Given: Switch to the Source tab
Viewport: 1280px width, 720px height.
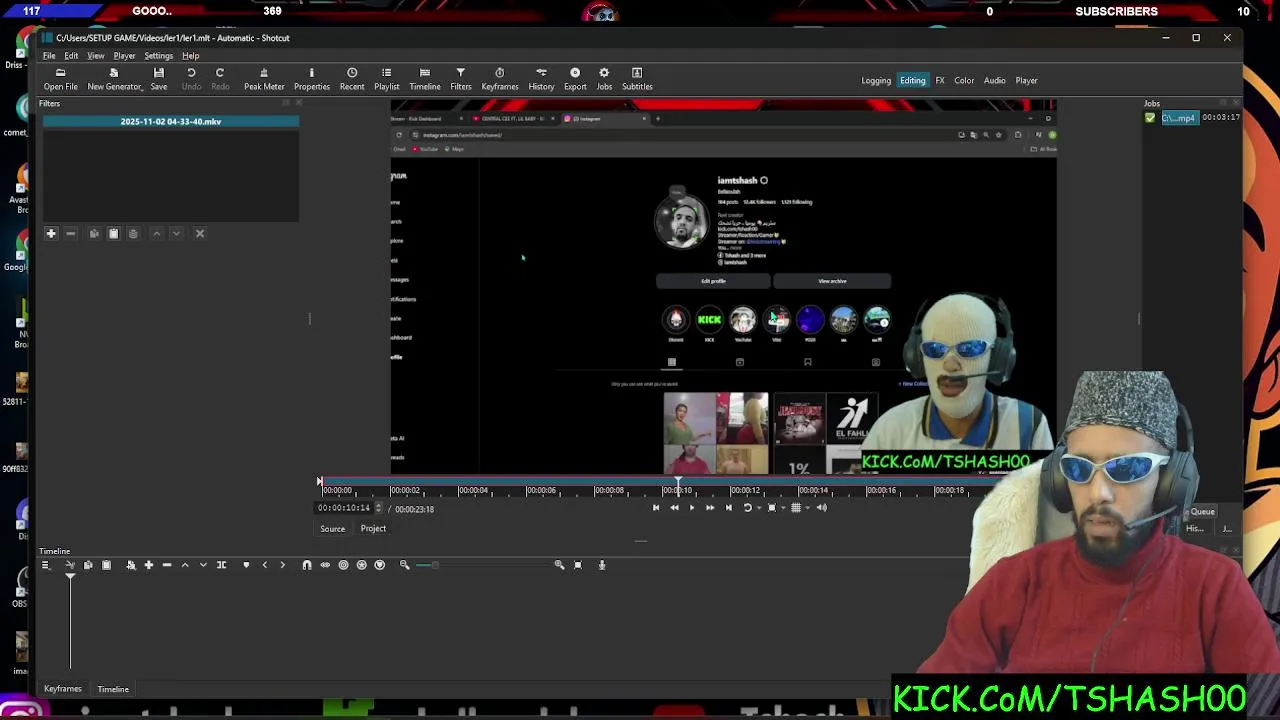Looking at the screenshot, I should tap(332, 529).
